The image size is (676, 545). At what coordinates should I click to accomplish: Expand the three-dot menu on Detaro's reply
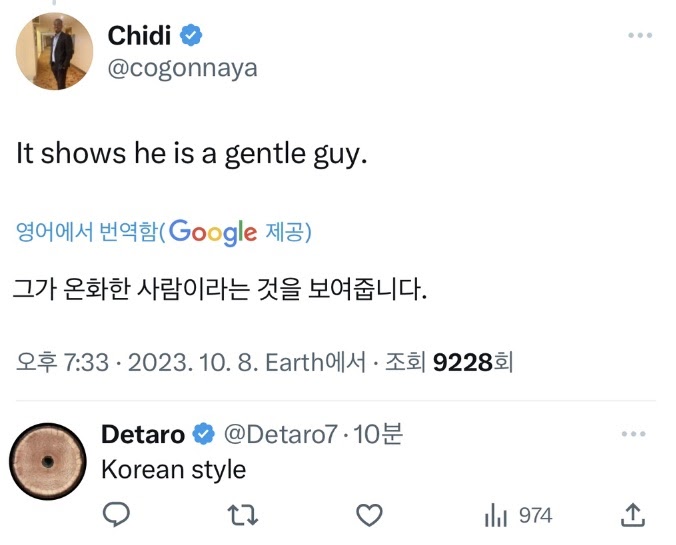point(634,435)
